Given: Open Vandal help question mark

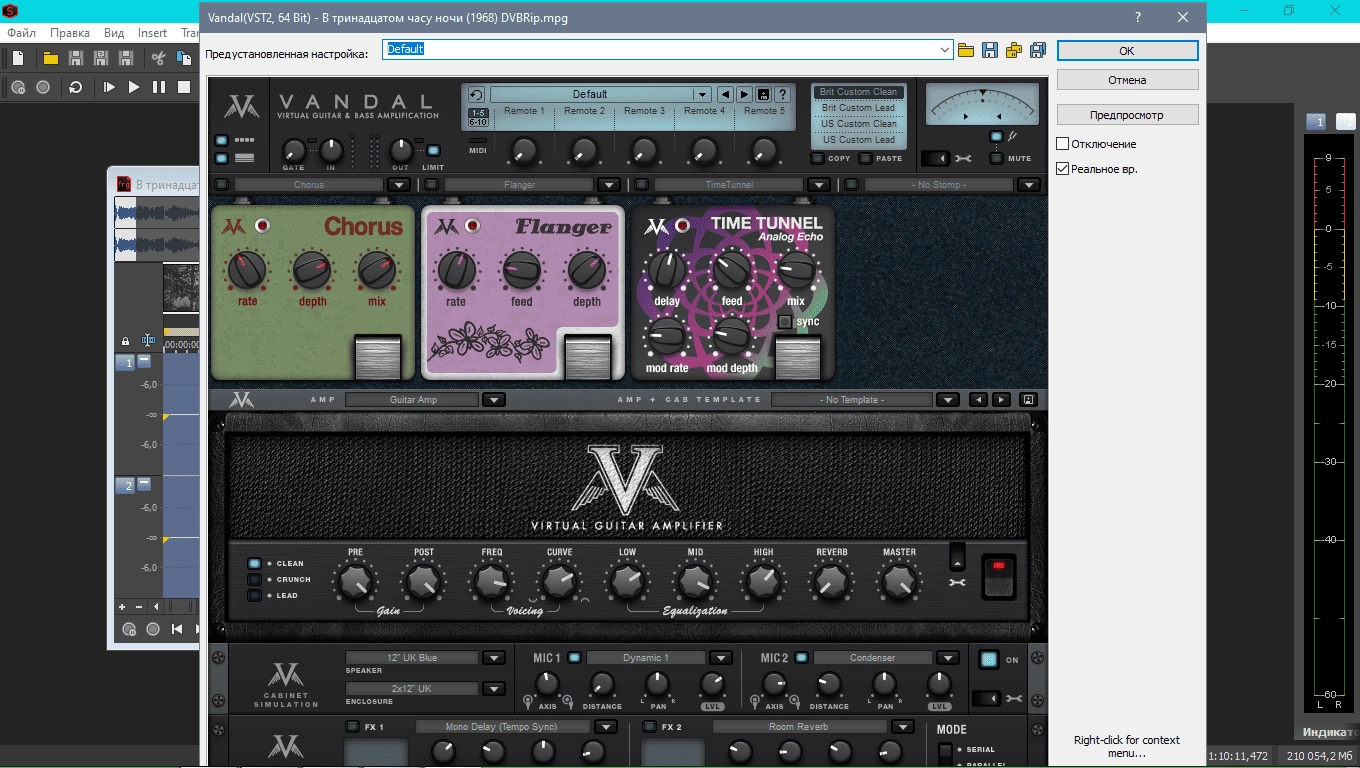Looking at the screenshot, I should (x=782, y=95).
